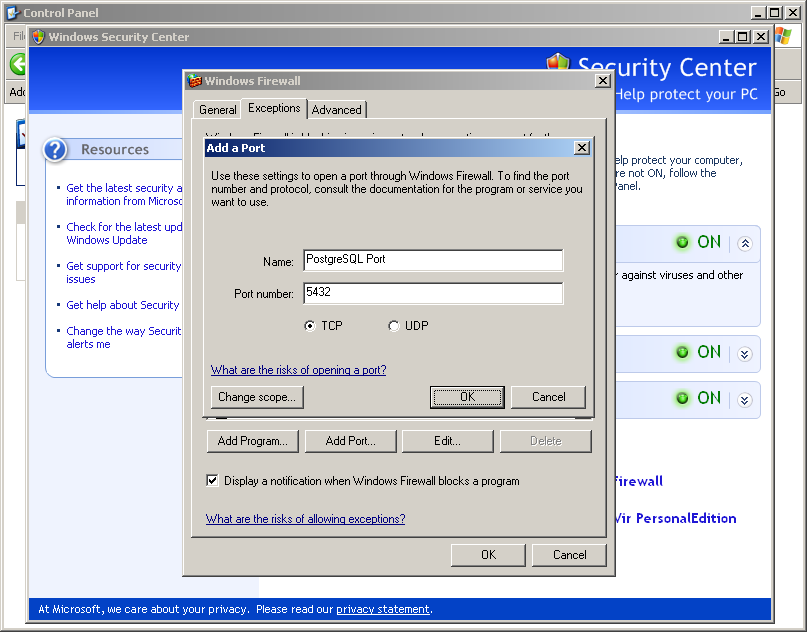Open Get support for security issues link
Screen dimensions: 807x632
click(x=124, y=273)
